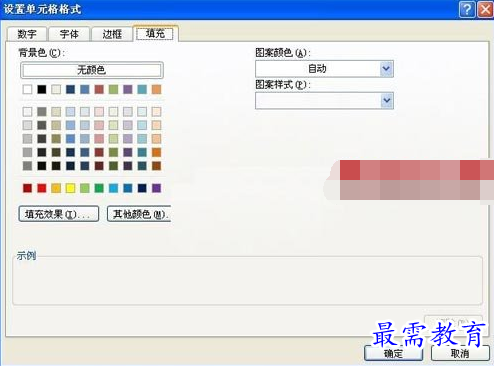Choose light green in bottom standard colors row

[85, 188]
